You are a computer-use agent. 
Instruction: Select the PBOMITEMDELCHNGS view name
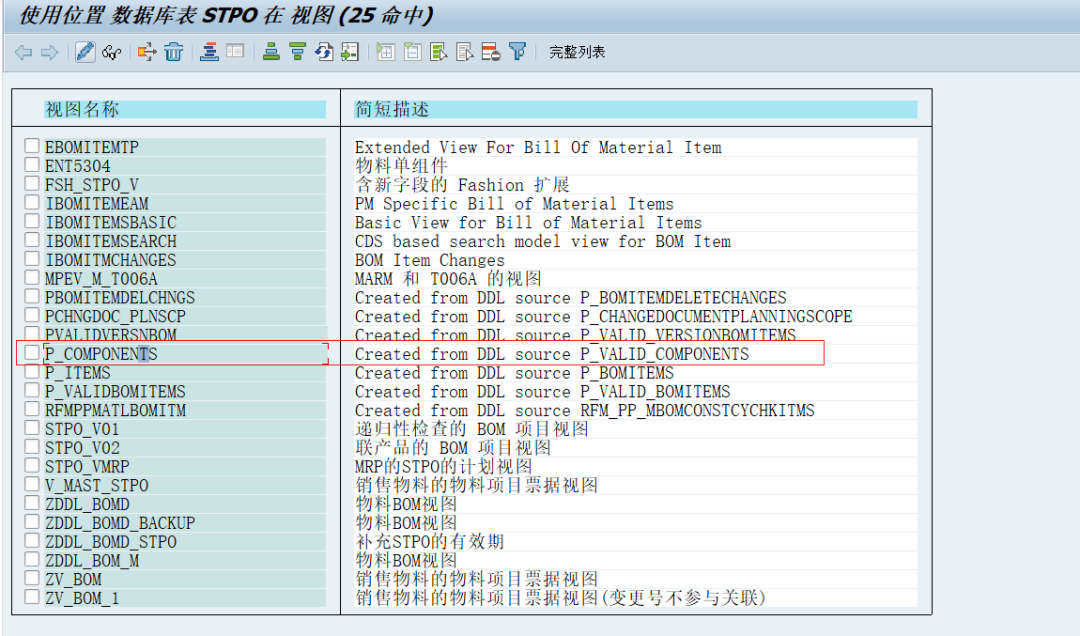[120, 298]
